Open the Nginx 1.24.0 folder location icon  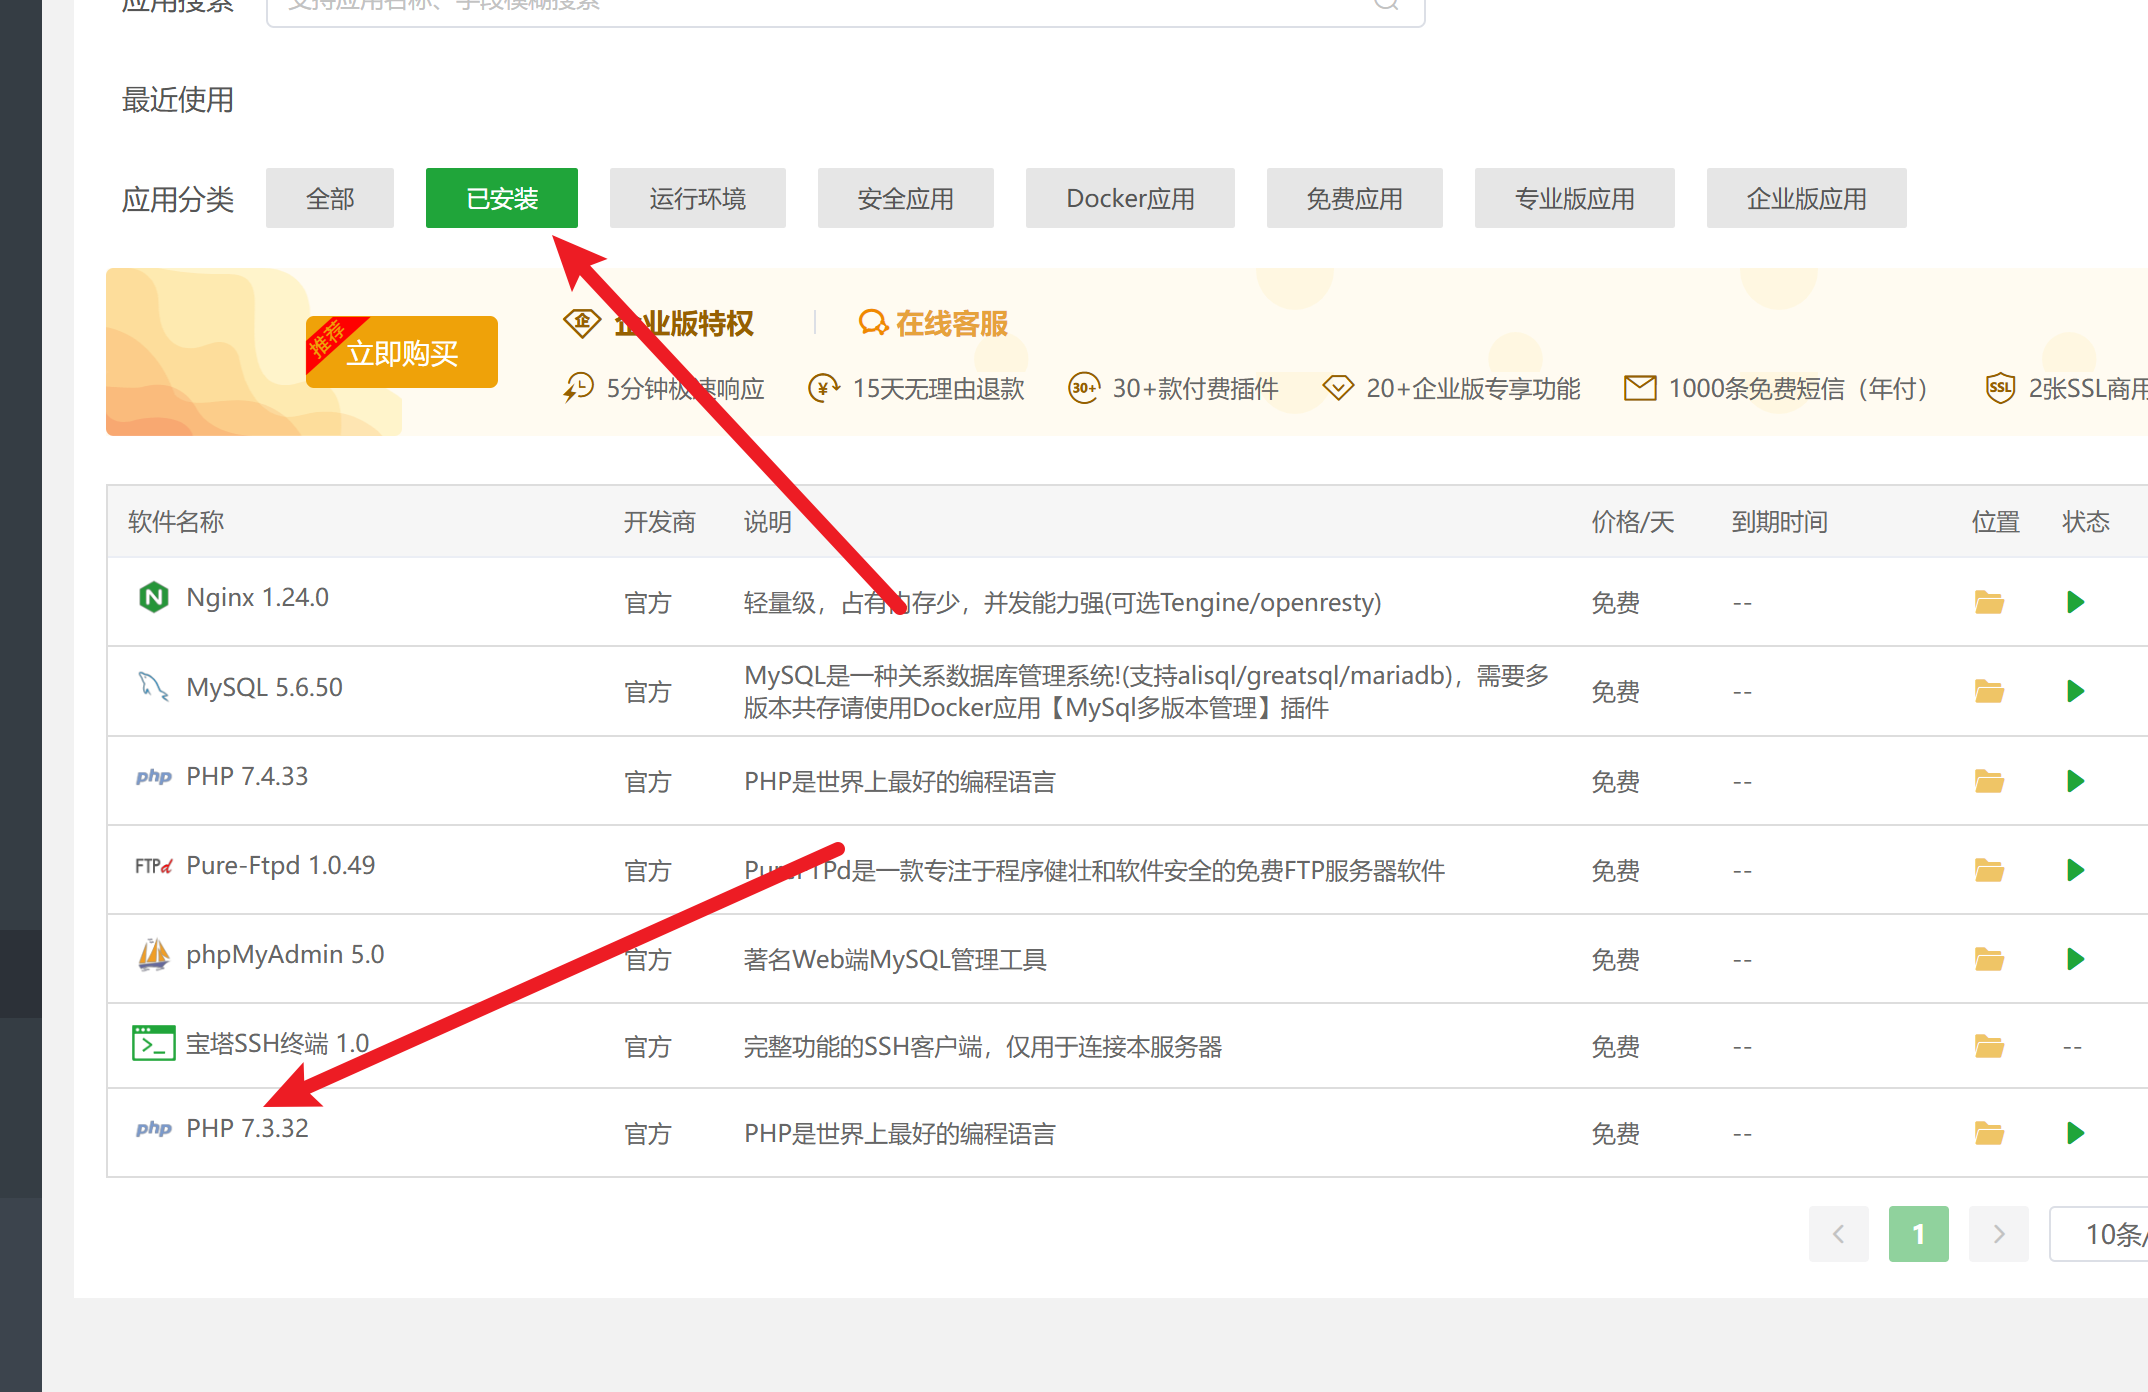coord(1989,602)
